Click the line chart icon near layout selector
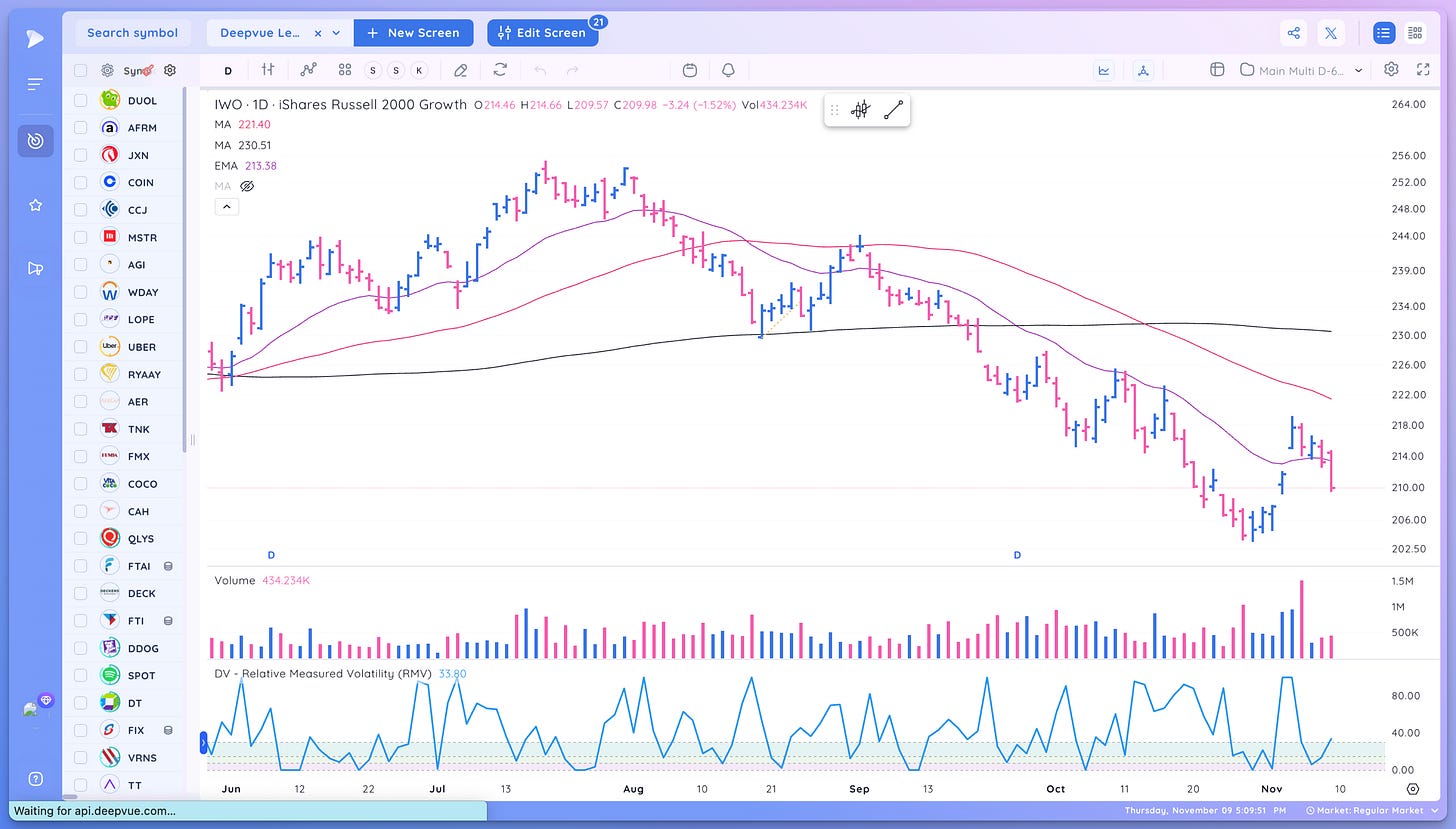 [x=1104, y=70]
